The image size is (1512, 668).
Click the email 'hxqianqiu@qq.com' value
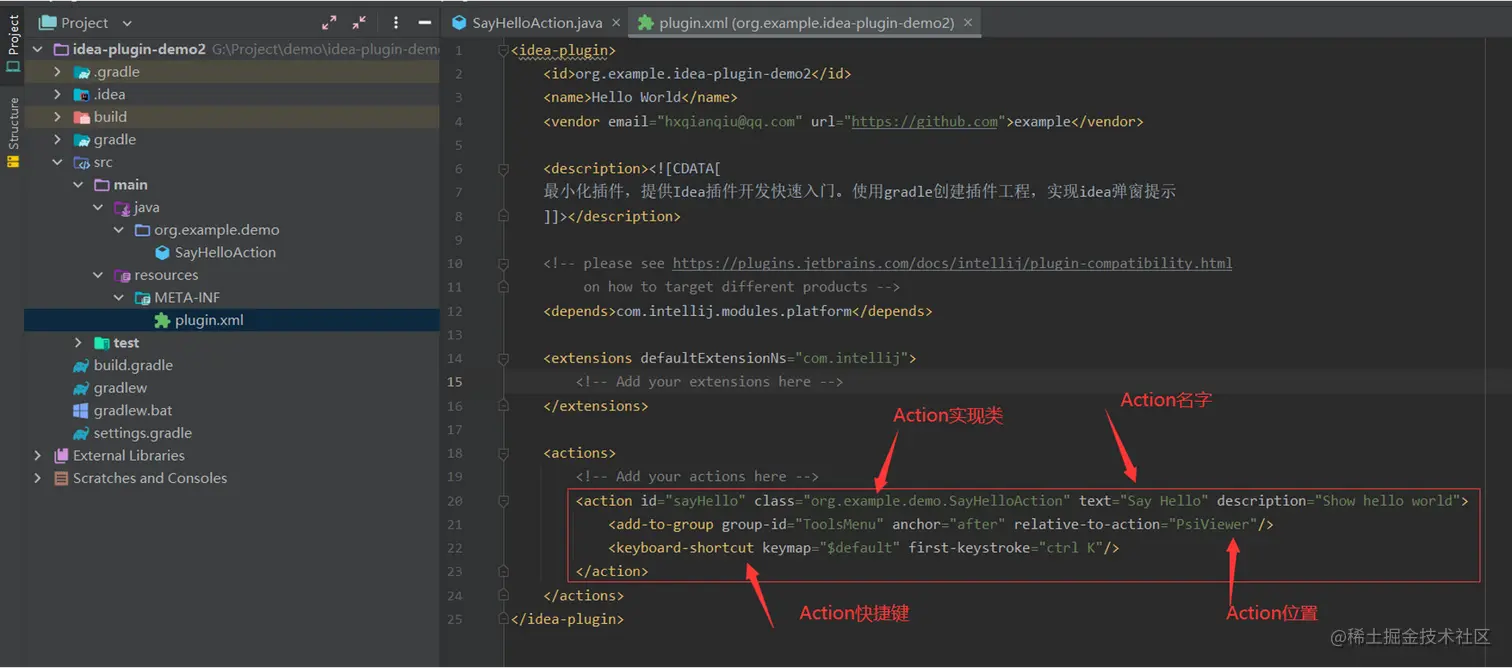click(729, 122)
